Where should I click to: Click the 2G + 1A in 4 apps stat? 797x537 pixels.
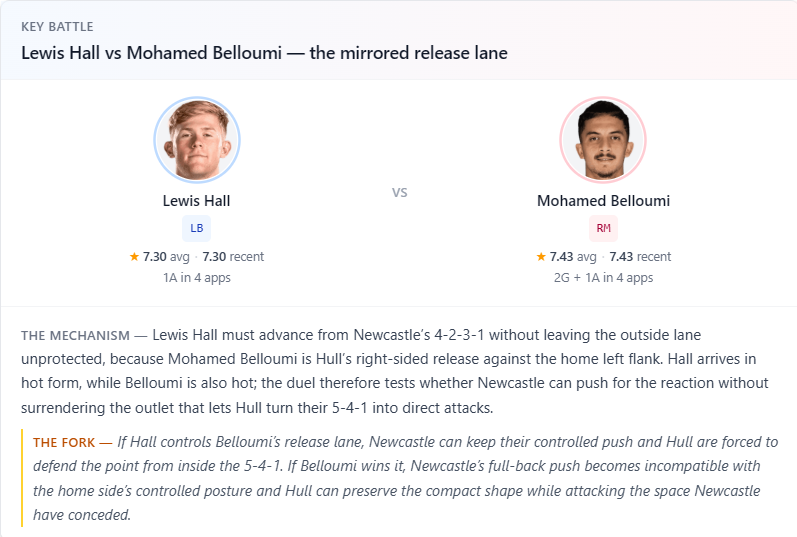click(x=603, y=278)
